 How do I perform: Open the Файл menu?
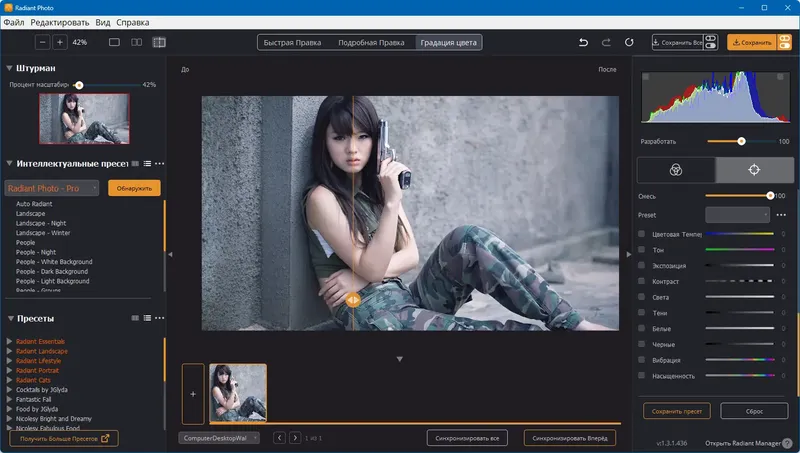(14, 21)
